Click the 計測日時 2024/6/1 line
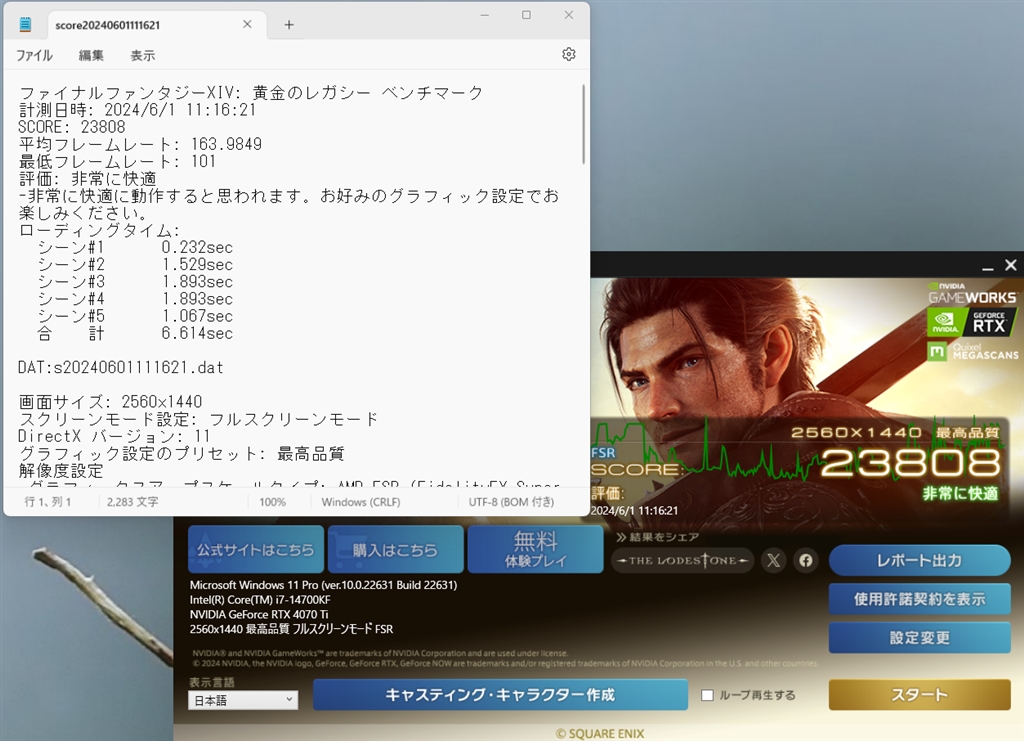Viewport: 1024px width, 741px height. [137, 110]
